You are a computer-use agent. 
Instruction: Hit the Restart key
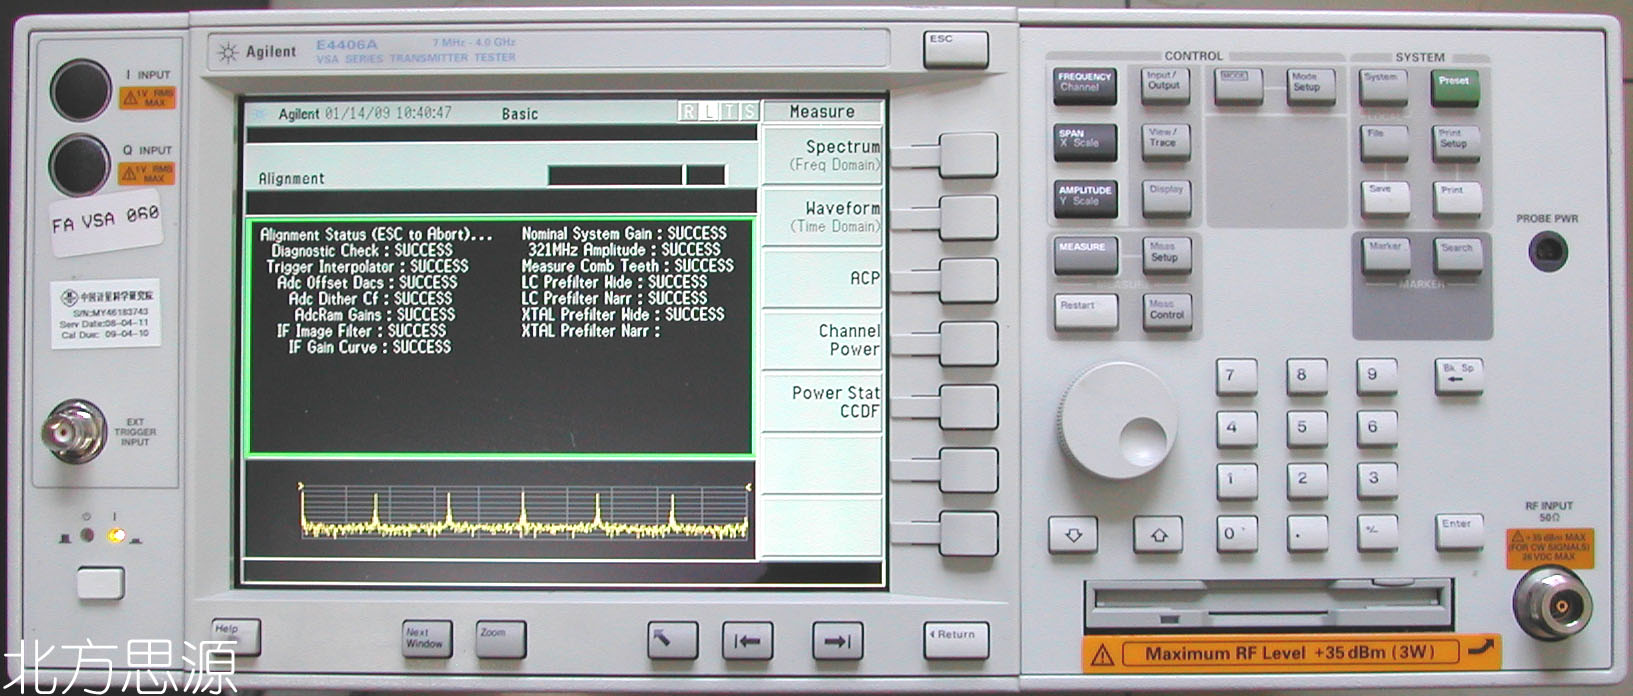1086,313
